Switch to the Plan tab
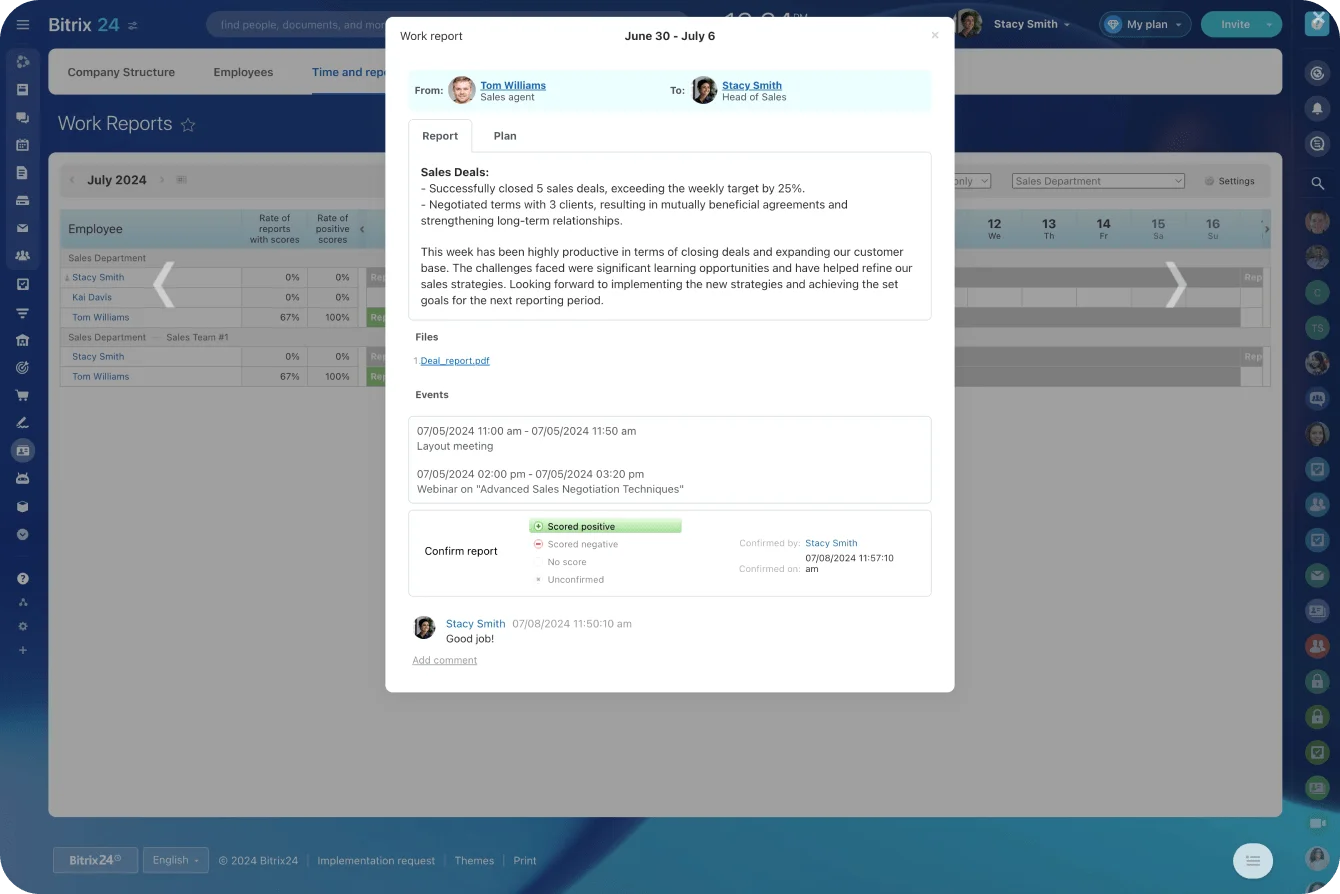The width and height of the screenshot is (1340, 894). coord(505,136)
